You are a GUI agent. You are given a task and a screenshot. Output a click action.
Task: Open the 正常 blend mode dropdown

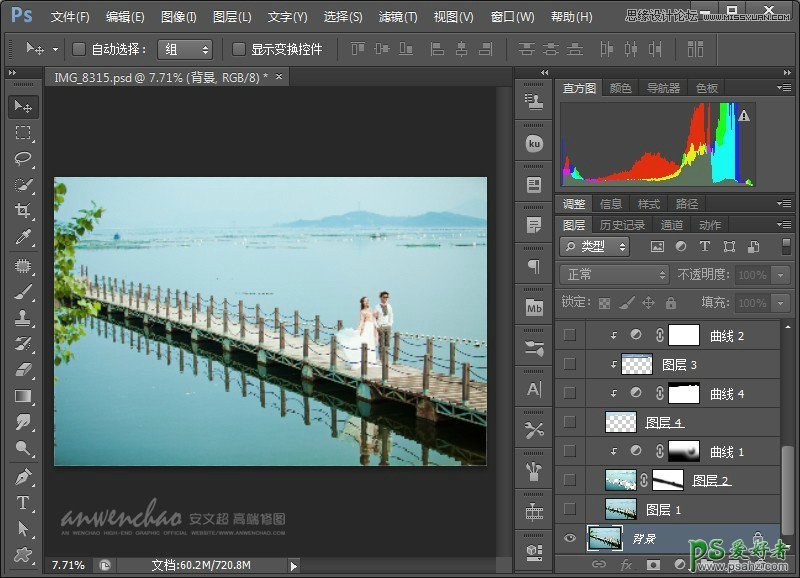(x=614, y=274)
